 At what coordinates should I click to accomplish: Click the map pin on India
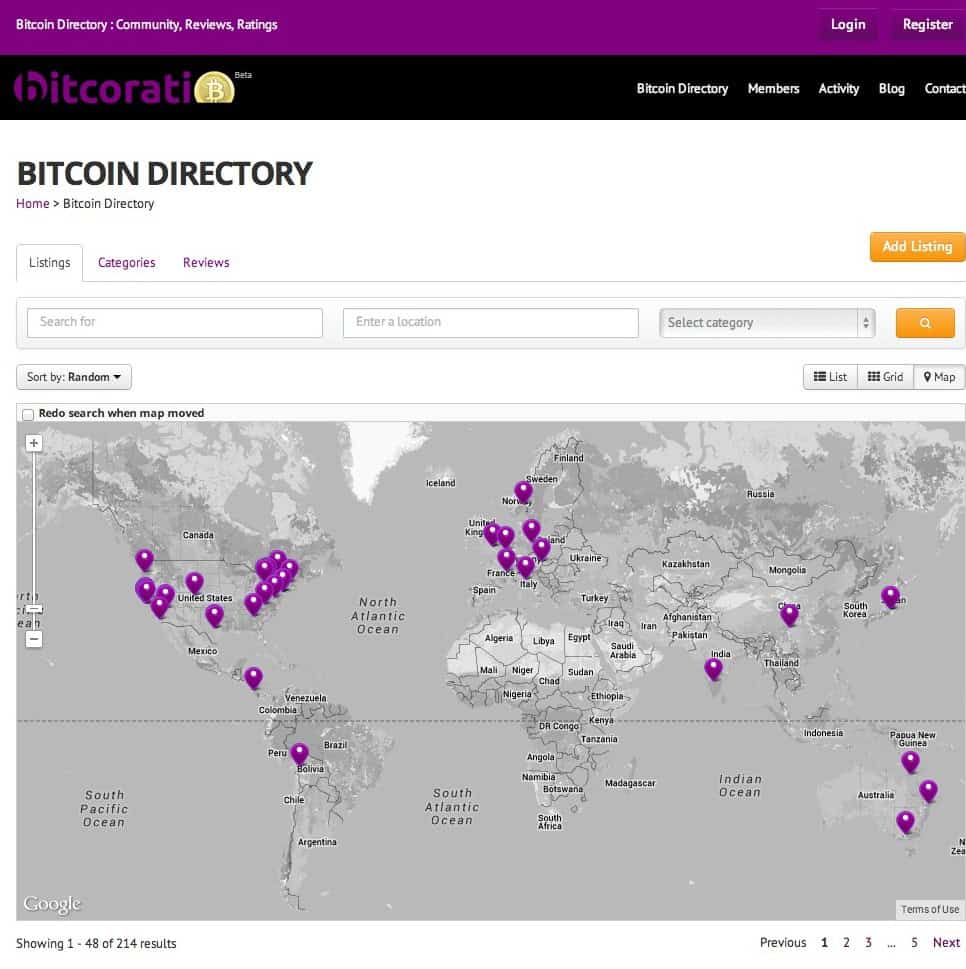[x=713, y=669]
